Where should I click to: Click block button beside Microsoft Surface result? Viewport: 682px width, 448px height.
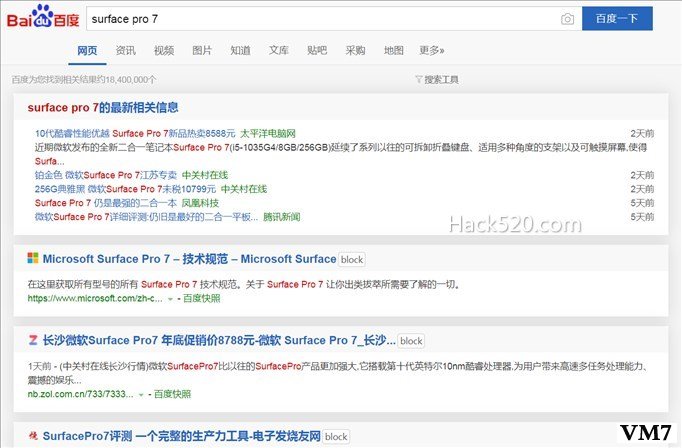[352, 259]
